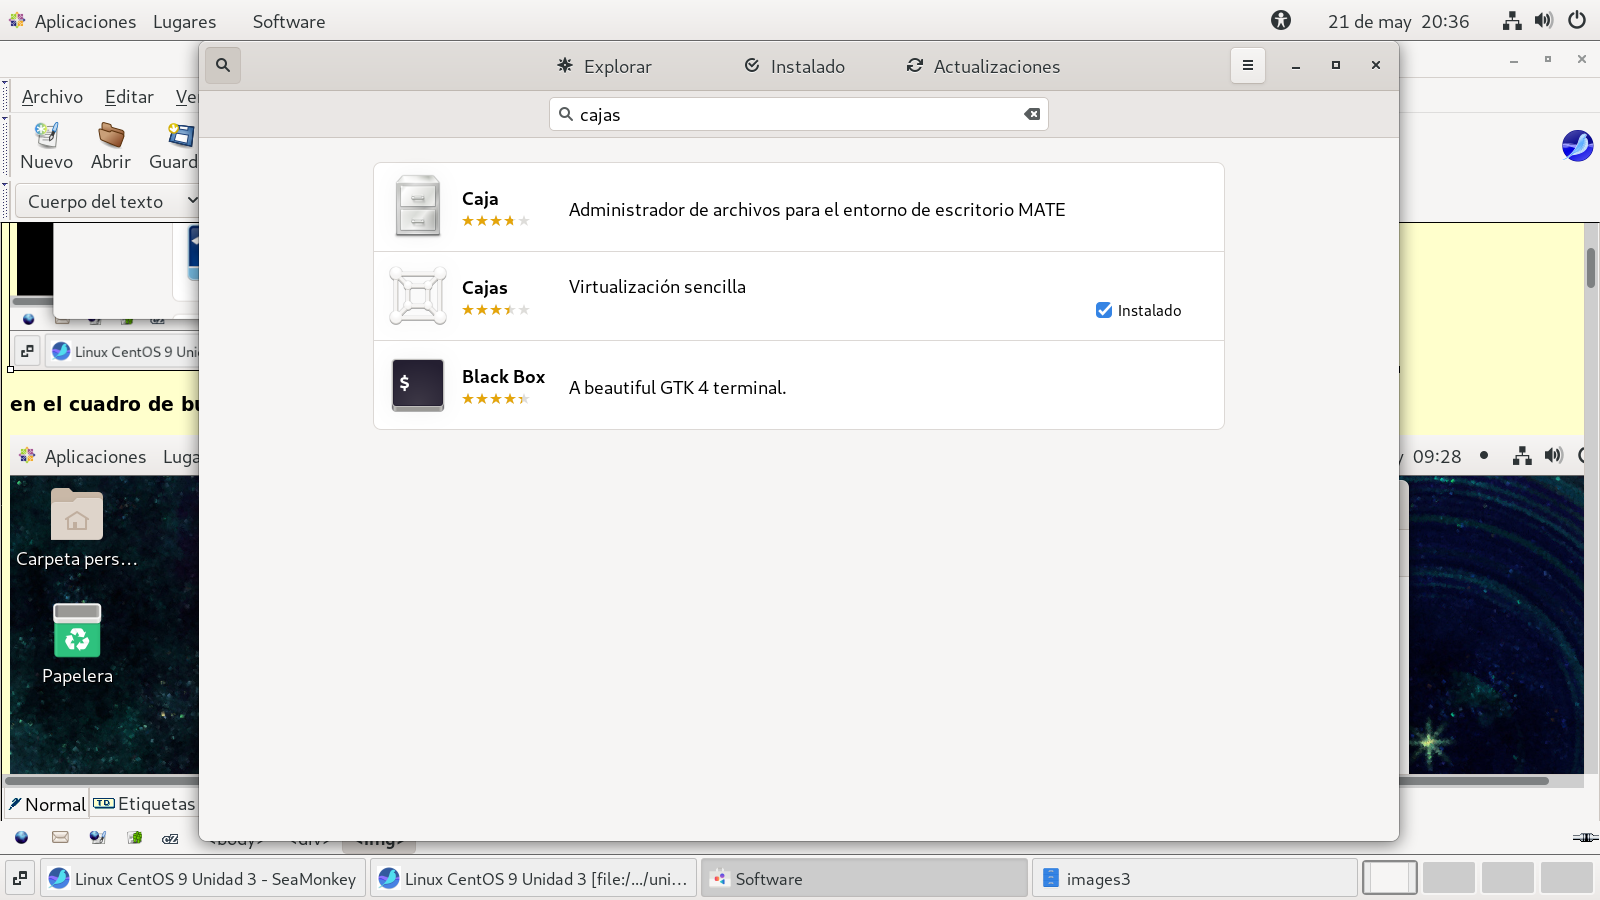Image resolution: width=1600 pixels, height=900 pixels.
Task: Clear the search field text
Action: click(x=1032, y=114)
